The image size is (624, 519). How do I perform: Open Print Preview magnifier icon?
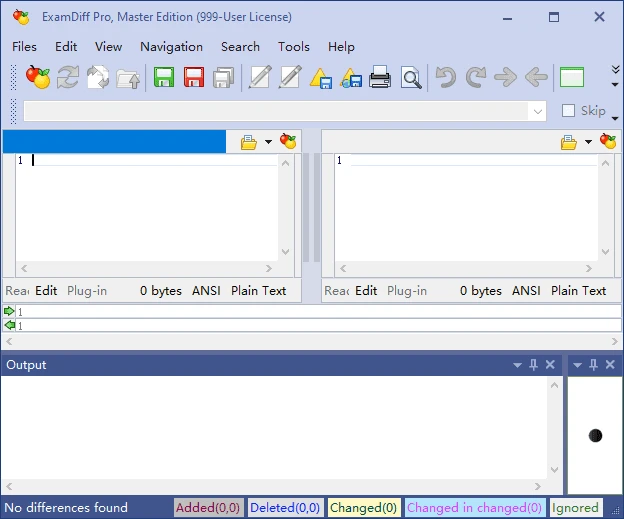pyautogui.click(x=410, y=77)
